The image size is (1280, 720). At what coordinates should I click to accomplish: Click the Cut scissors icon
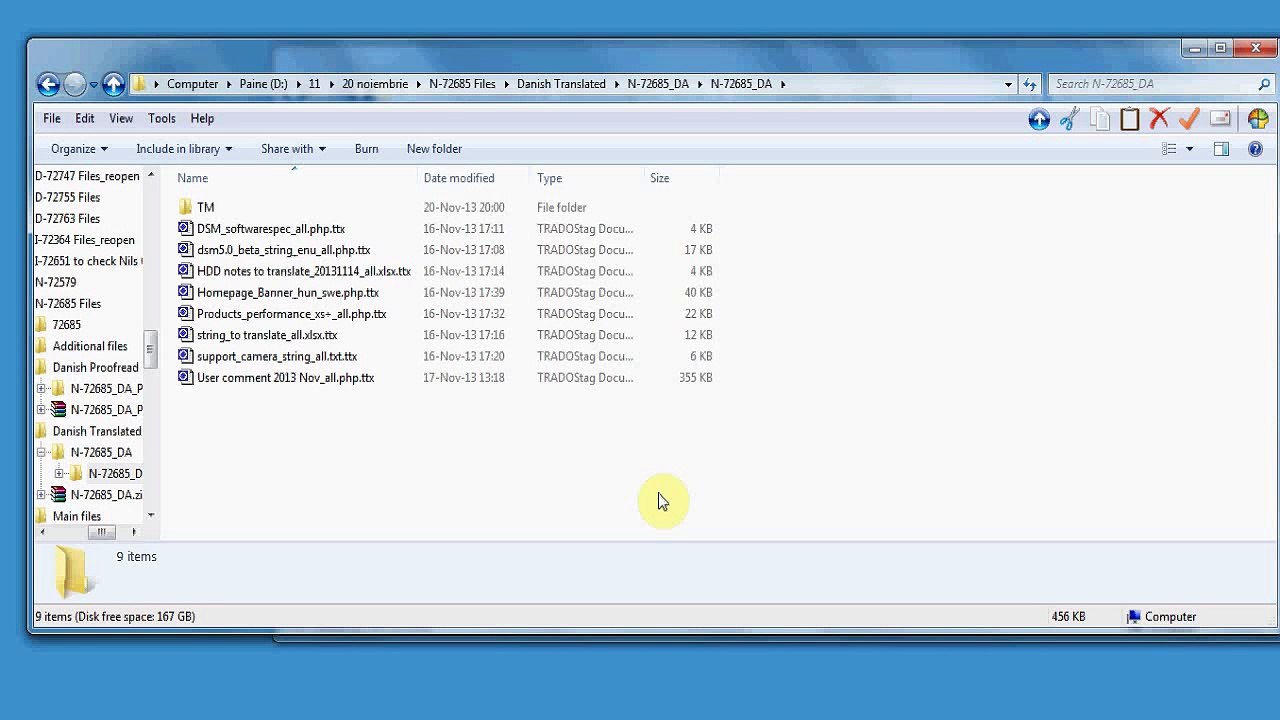[x=1069, y=119]
